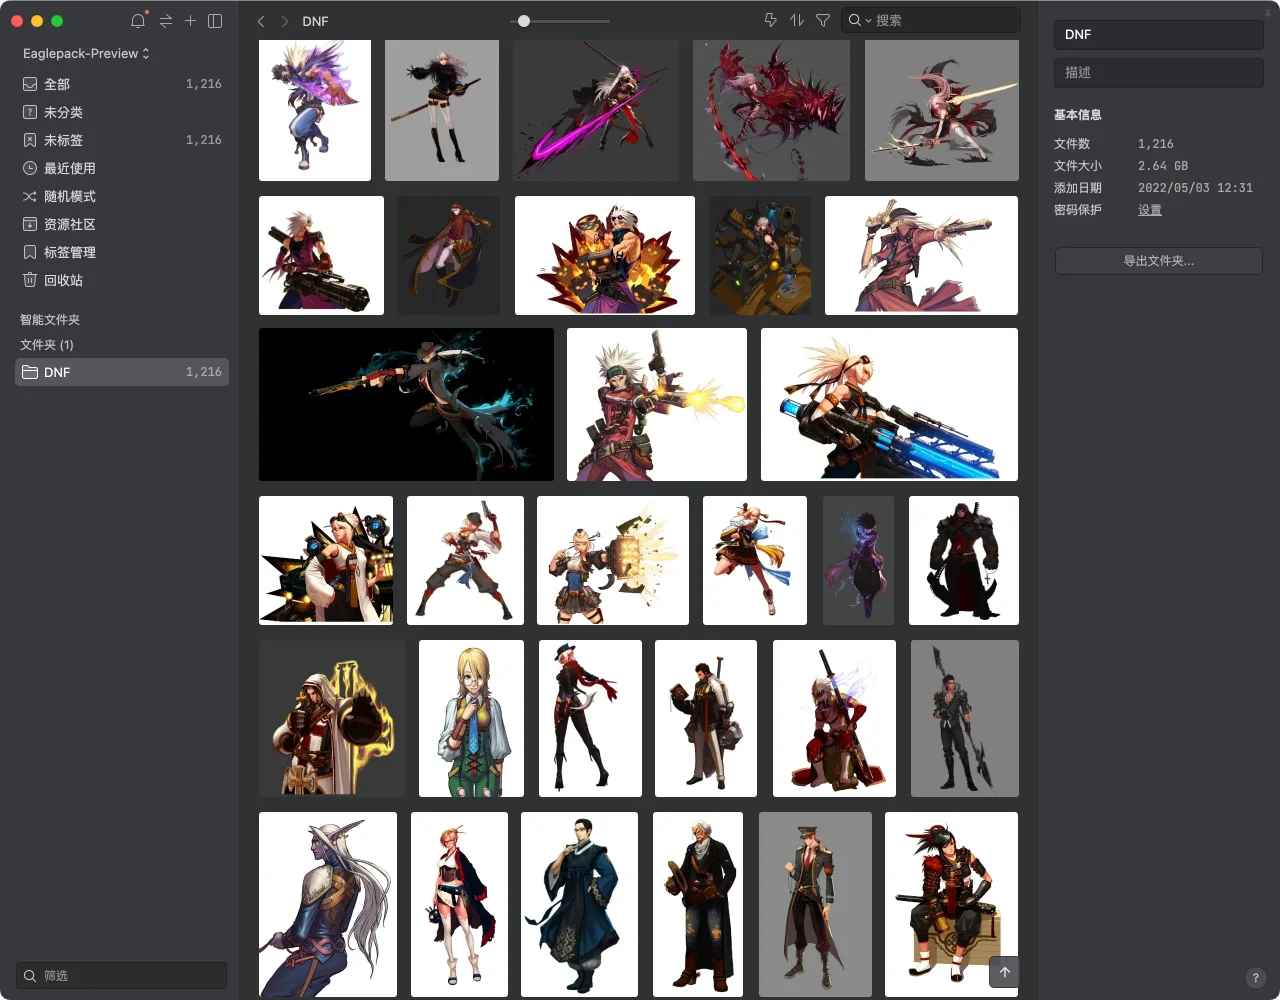Image resolution: width=1280 pixels, height=1000 pixels.
Task: Click the scroll-to-top arrow button
Action: [1005, 972]
